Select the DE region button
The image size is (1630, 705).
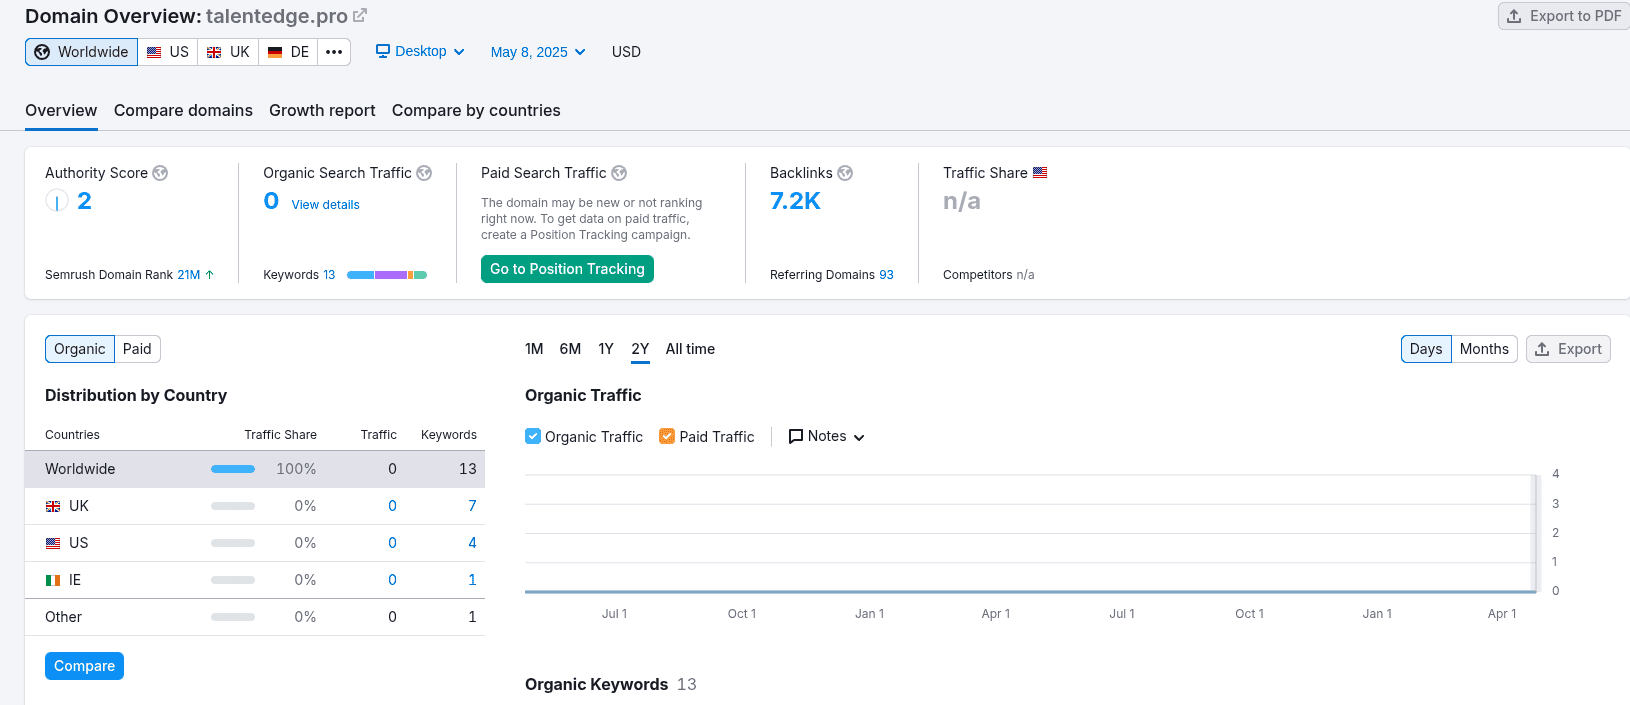[289, 52]
